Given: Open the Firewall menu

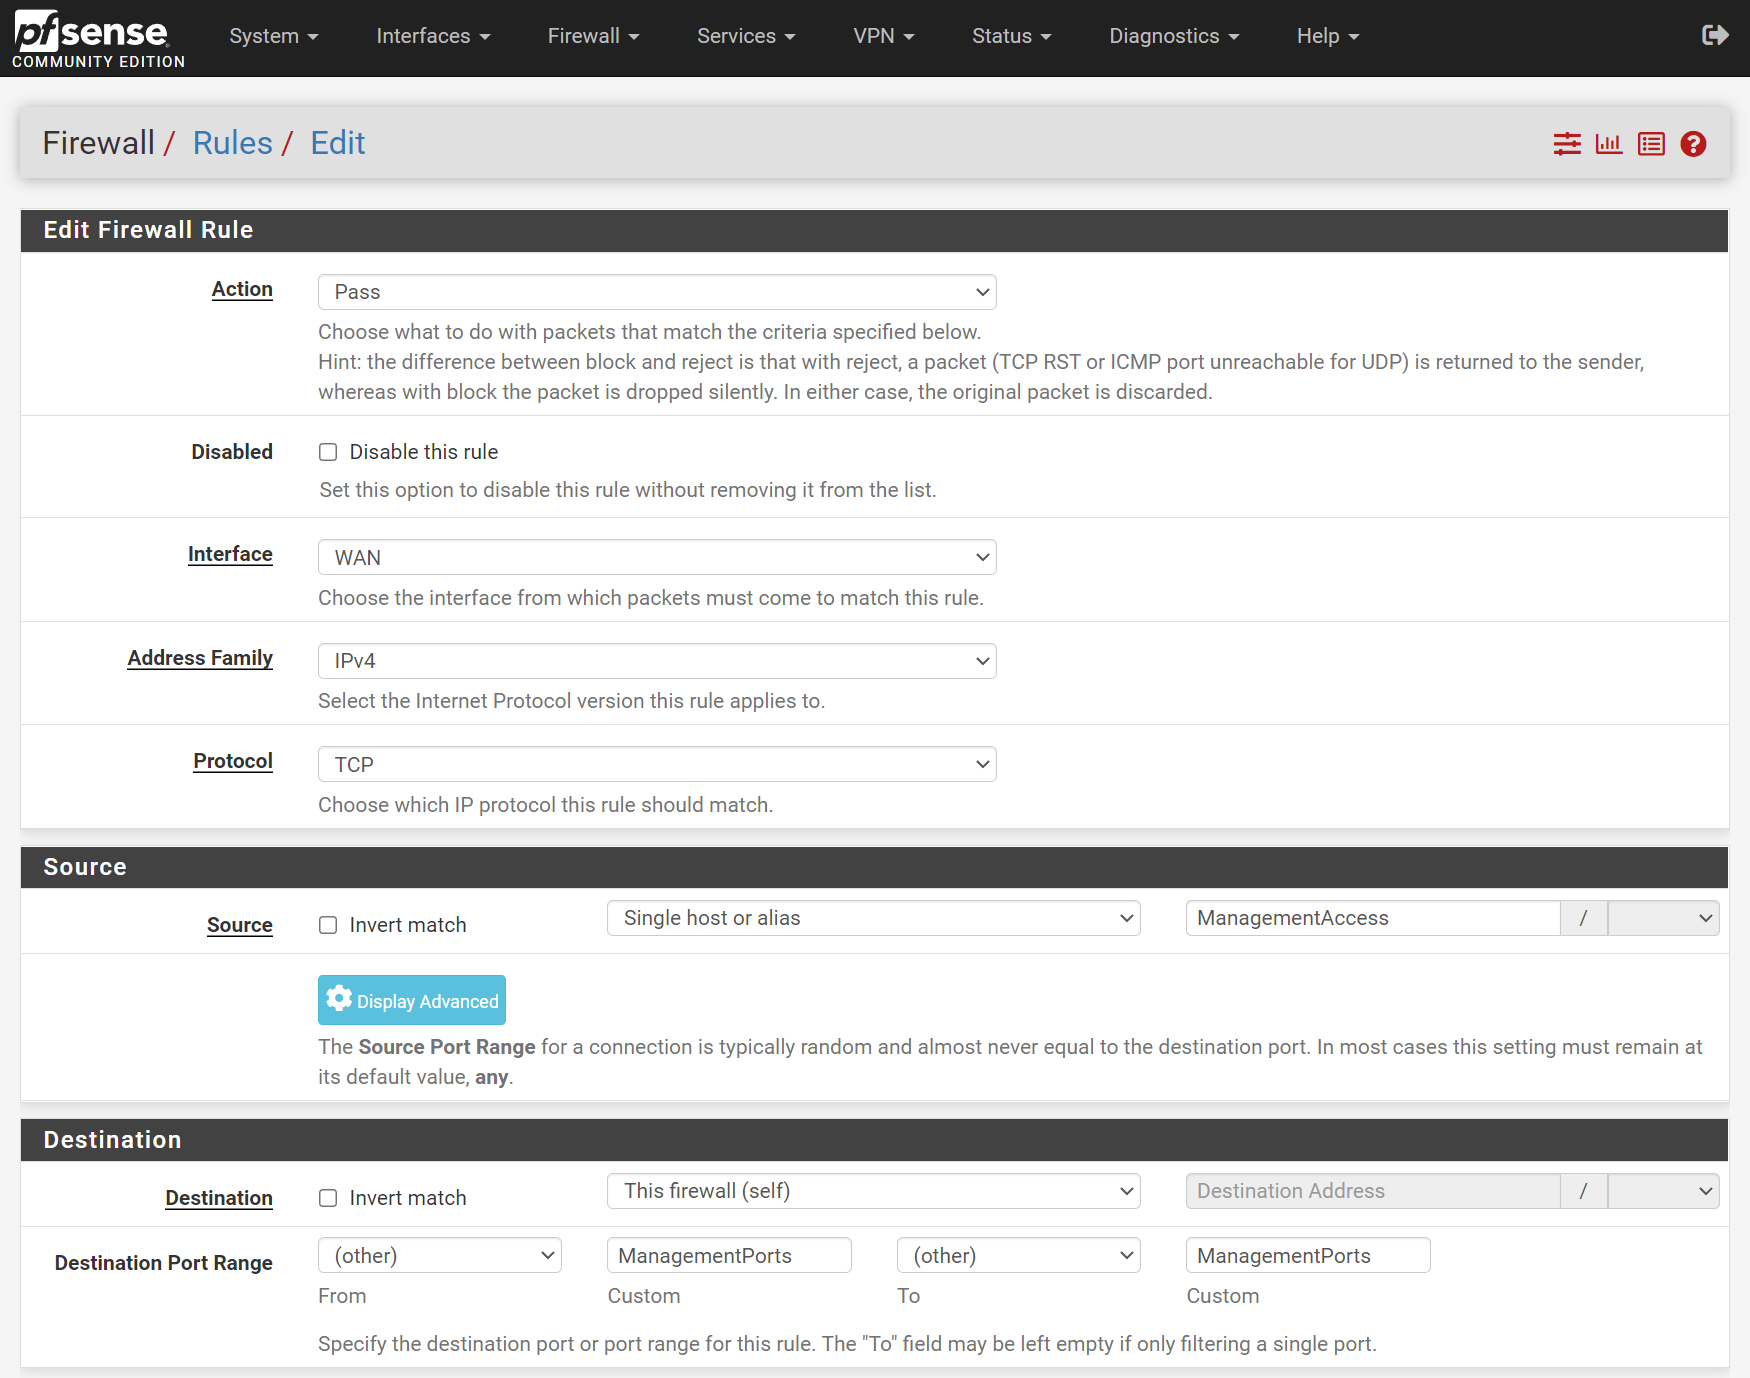Looking at the screenshot, I should coord(593,36).
